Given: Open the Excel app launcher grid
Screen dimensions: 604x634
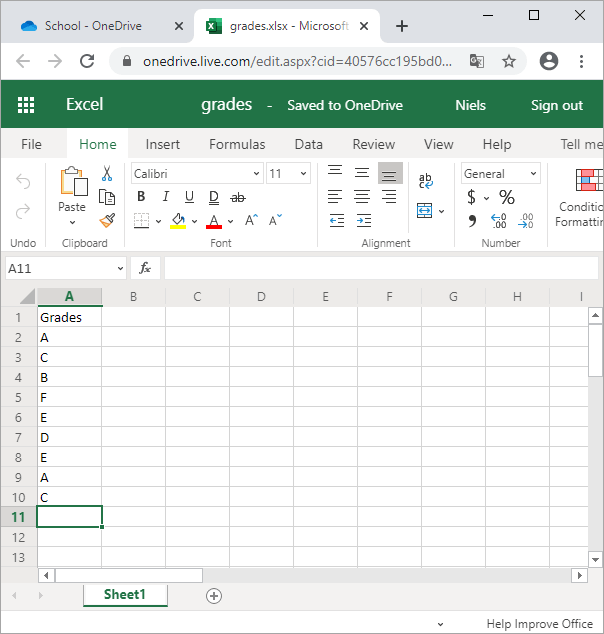Looking at the screenshot, I should (26, 105).
